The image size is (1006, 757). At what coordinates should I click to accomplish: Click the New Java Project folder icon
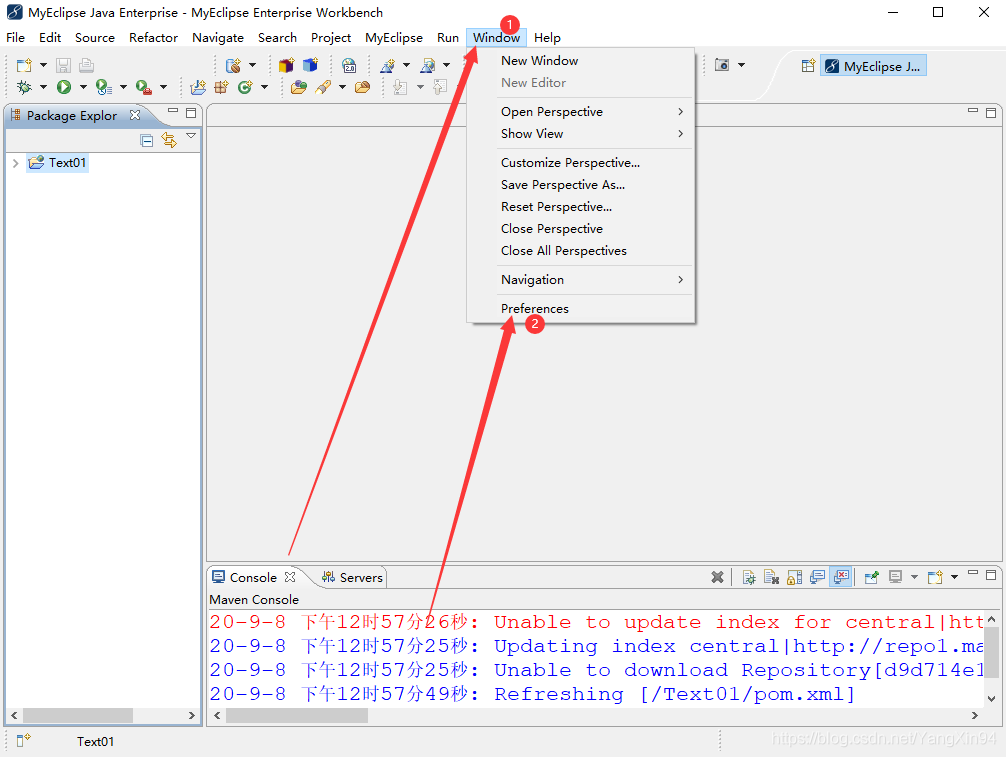pos(198,87)
